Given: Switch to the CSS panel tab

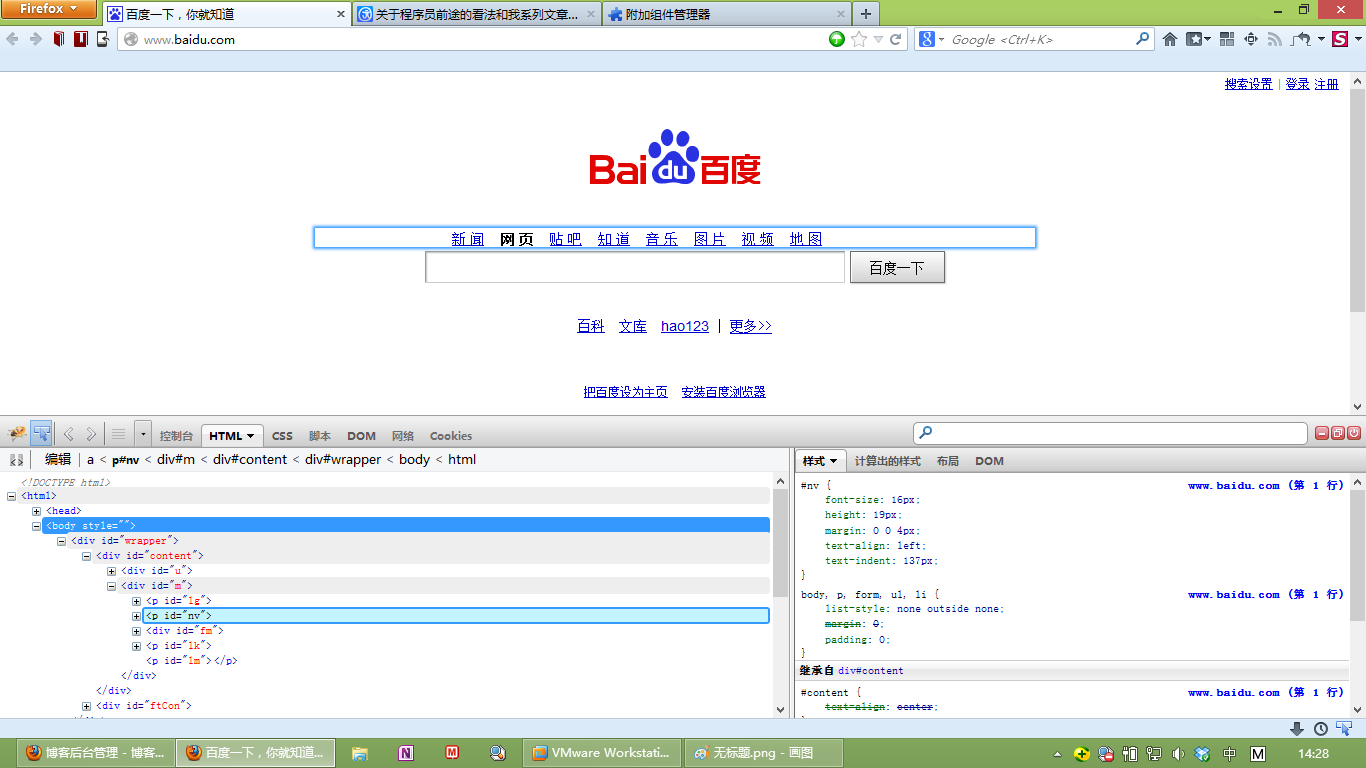Looking at the screenshot, I should 283,436.
